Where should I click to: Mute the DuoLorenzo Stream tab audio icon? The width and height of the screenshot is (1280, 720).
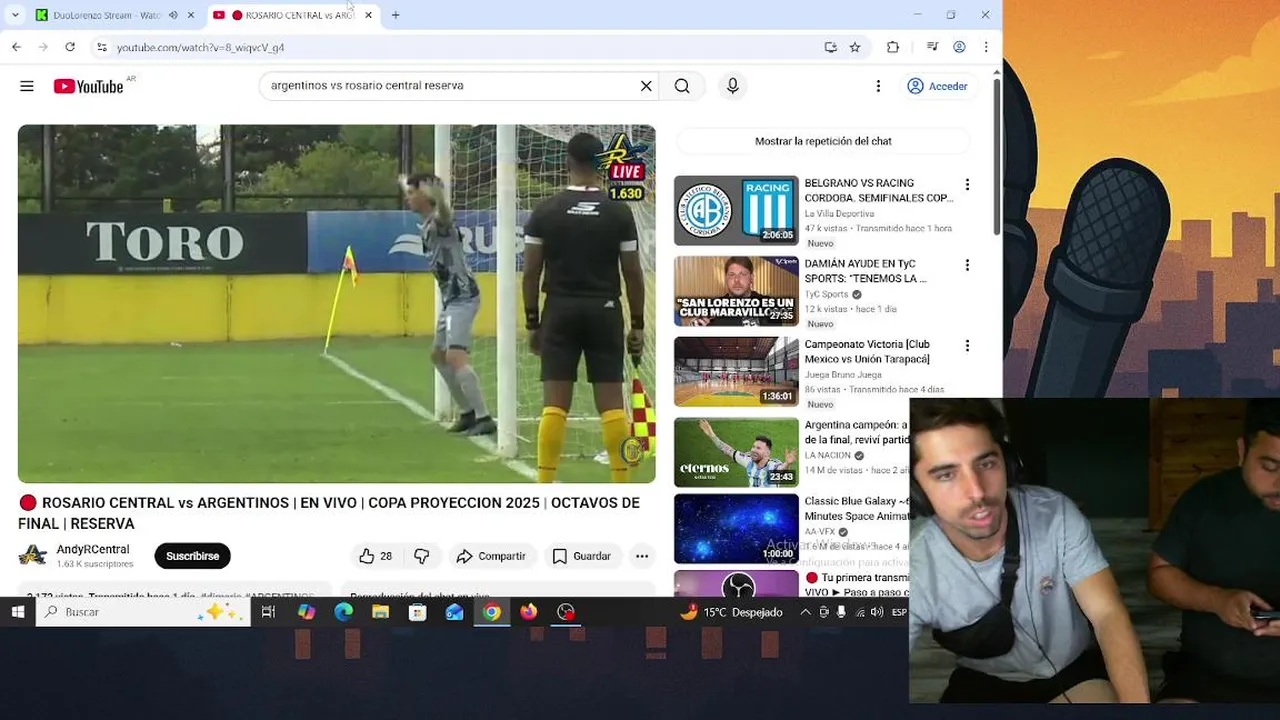pyautogui.click(x=173, y=15)
